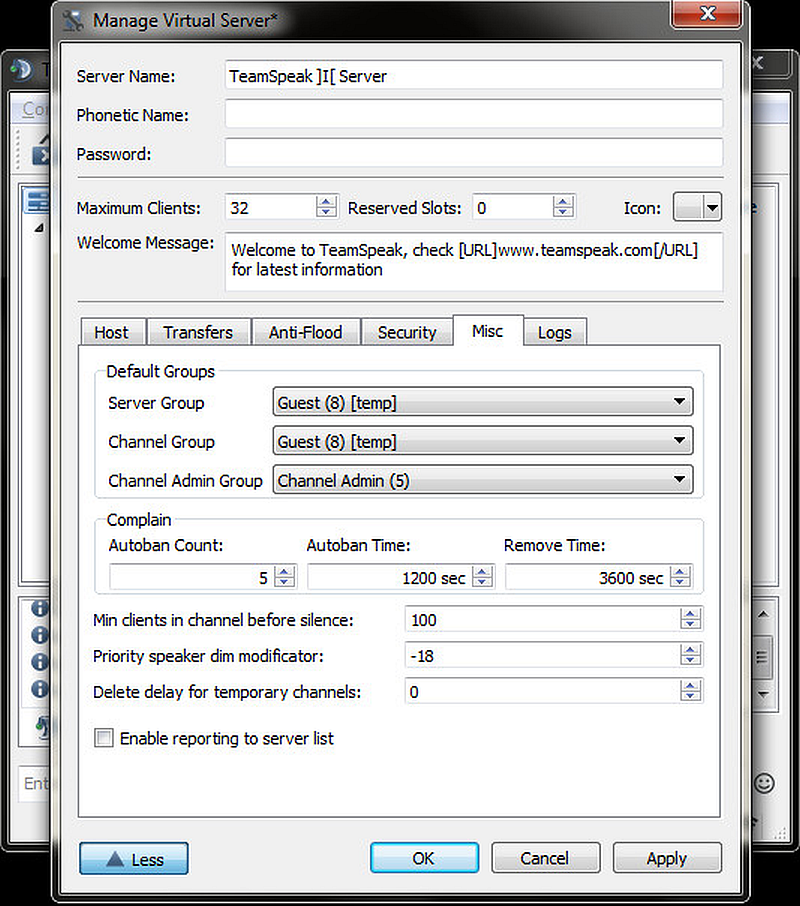Increase Remove Time with up arrow
The image size is (800, 906).
coord(680,571)
